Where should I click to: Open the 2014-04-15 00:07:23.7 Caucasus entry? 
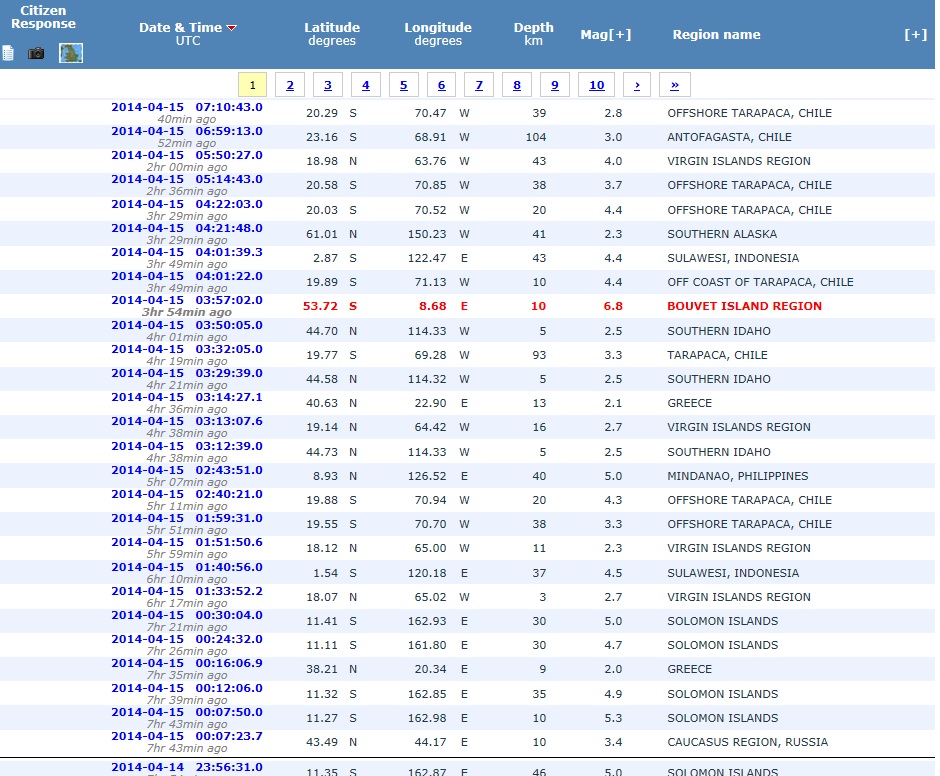tap(187, 736)
